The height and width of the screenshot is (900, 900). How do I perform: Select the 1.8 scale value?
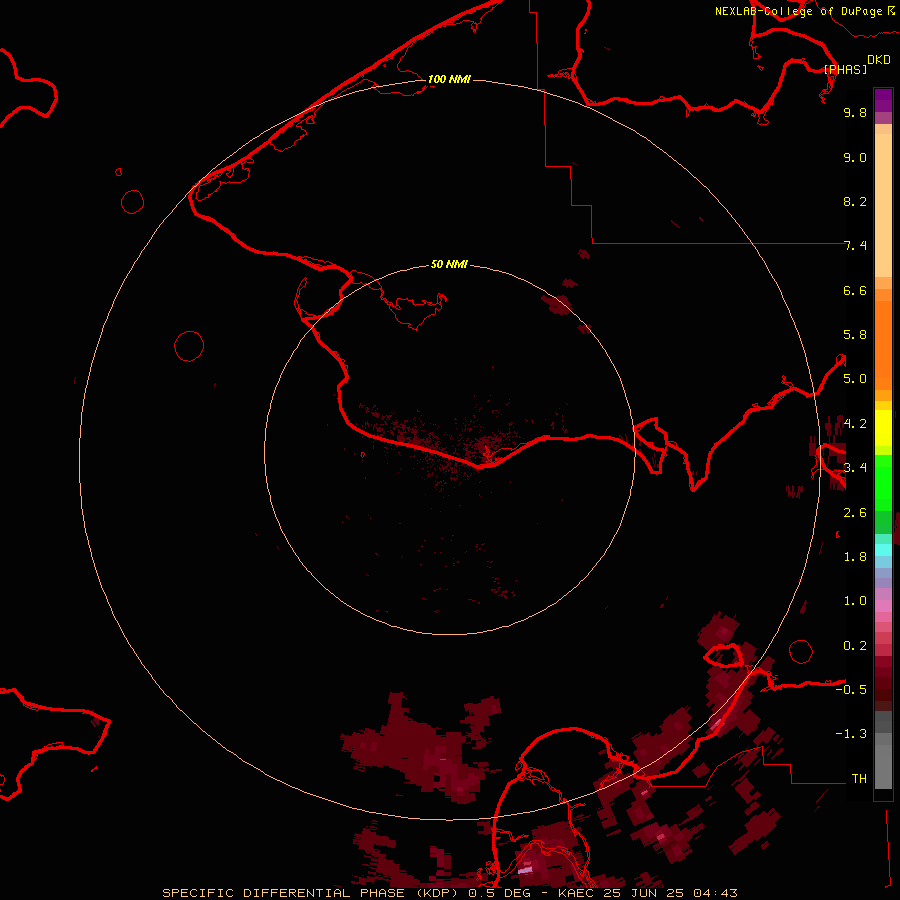click(855, 557)
